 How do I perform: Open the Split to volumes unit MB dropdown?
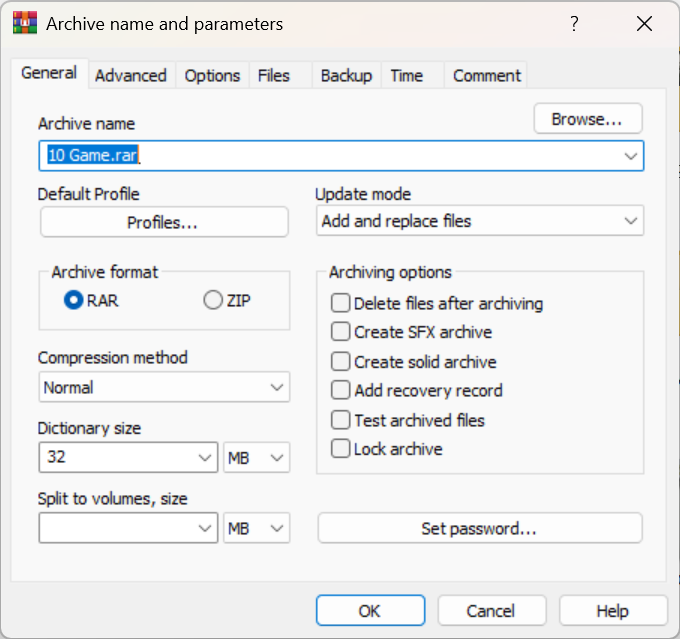256,528
